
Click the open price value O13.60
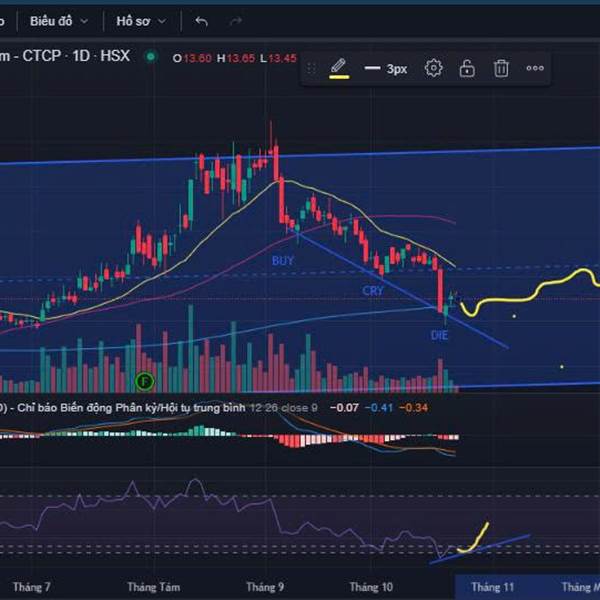[192, 59]
